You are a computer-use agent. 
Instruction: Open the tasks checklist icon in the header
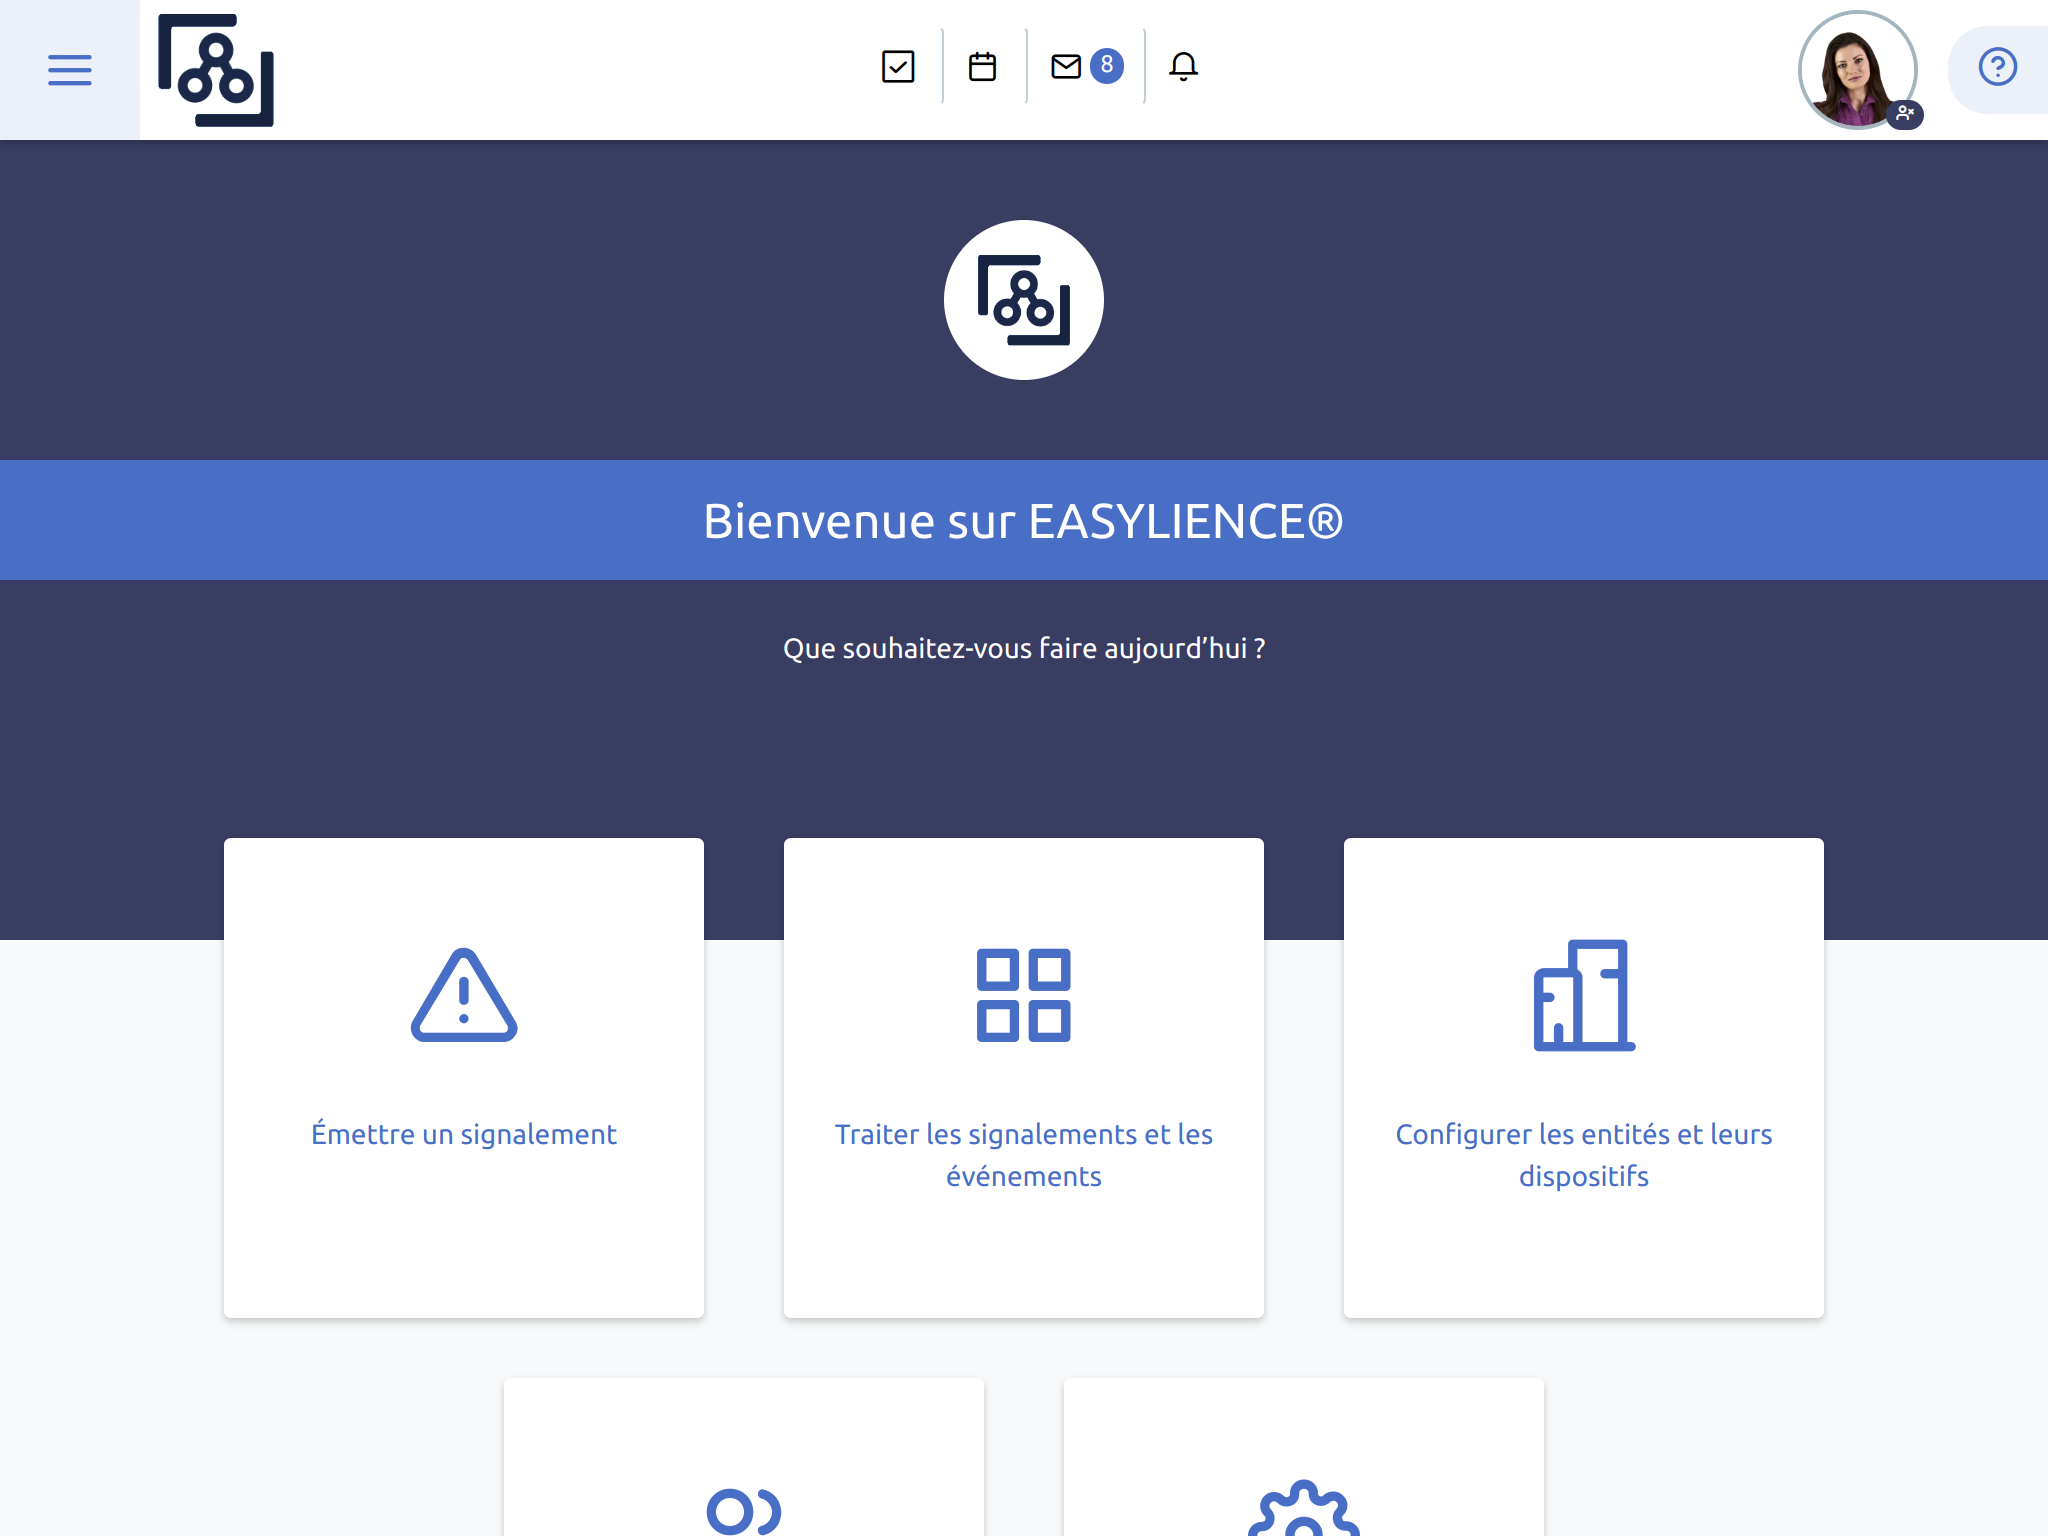(897, 67)
